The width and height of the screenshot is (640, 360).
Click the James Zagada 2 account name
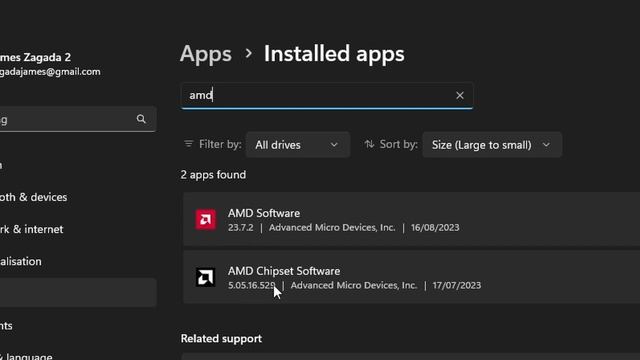coord(35,57)
